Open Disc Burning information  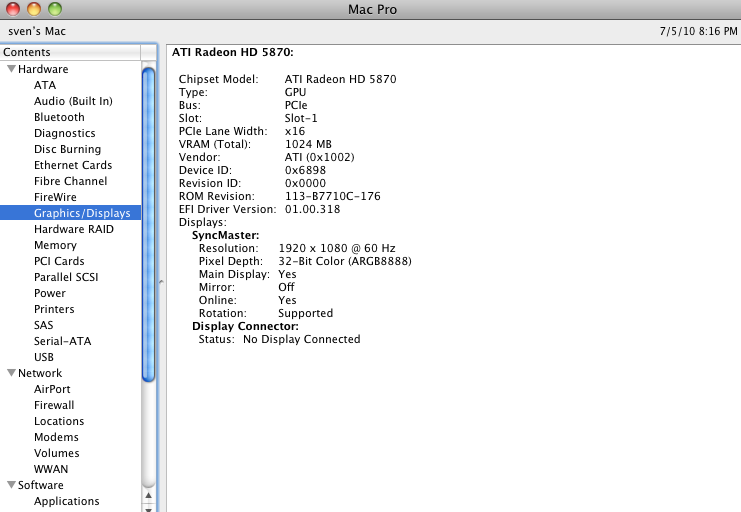[68, 149]
